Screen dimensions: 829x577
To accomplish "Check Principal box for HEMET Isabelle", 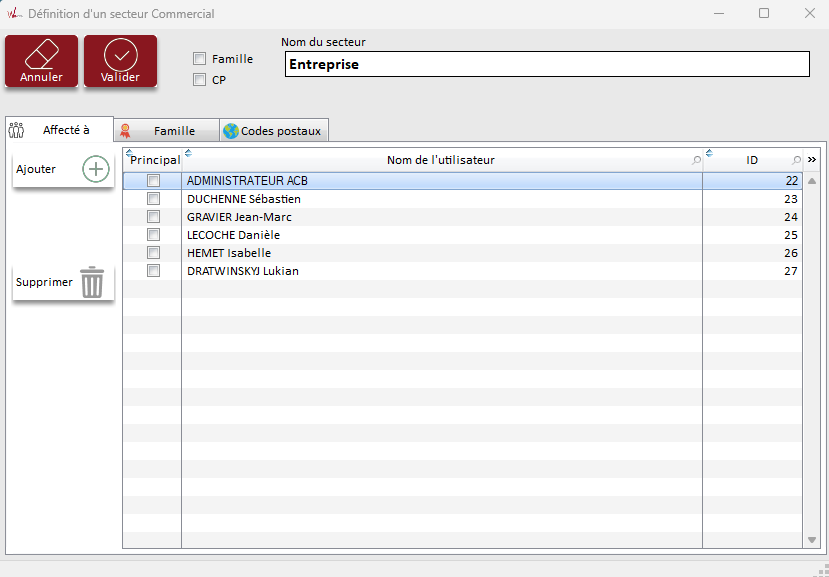I will pos(154,253).
